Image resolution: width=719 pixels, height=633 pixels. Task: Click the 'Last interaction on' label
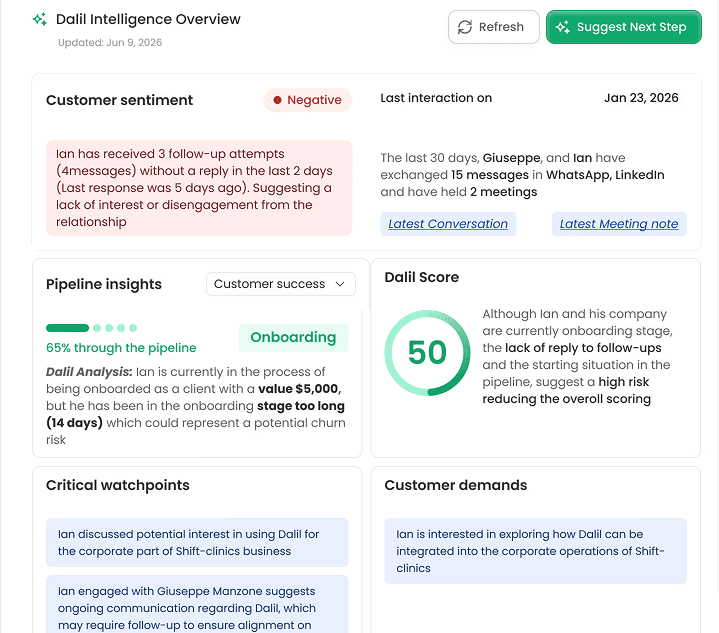[x=436, y=98]
